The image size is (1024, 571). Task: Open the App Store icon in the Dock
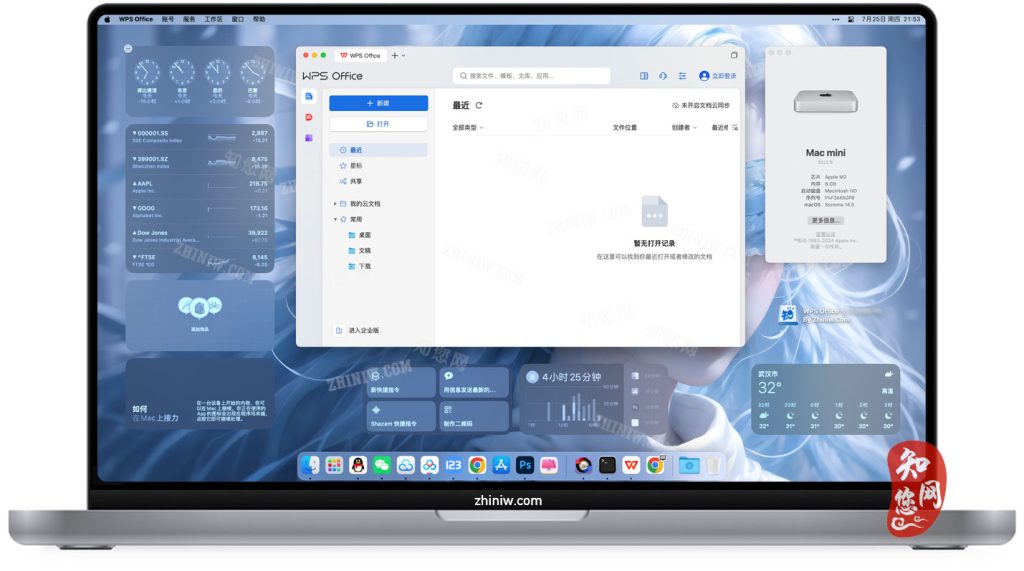[x=501, y=465]
